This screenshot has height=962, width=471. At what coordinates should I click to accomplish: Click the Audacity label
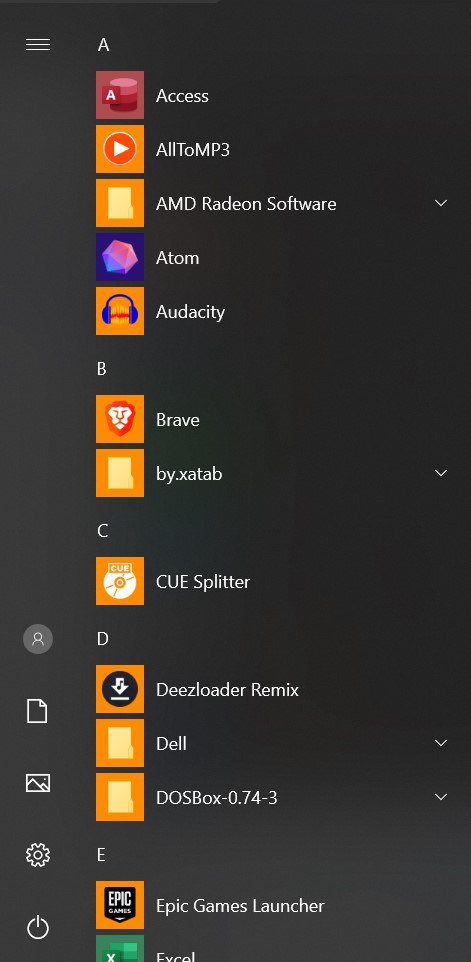click(190, 312)
